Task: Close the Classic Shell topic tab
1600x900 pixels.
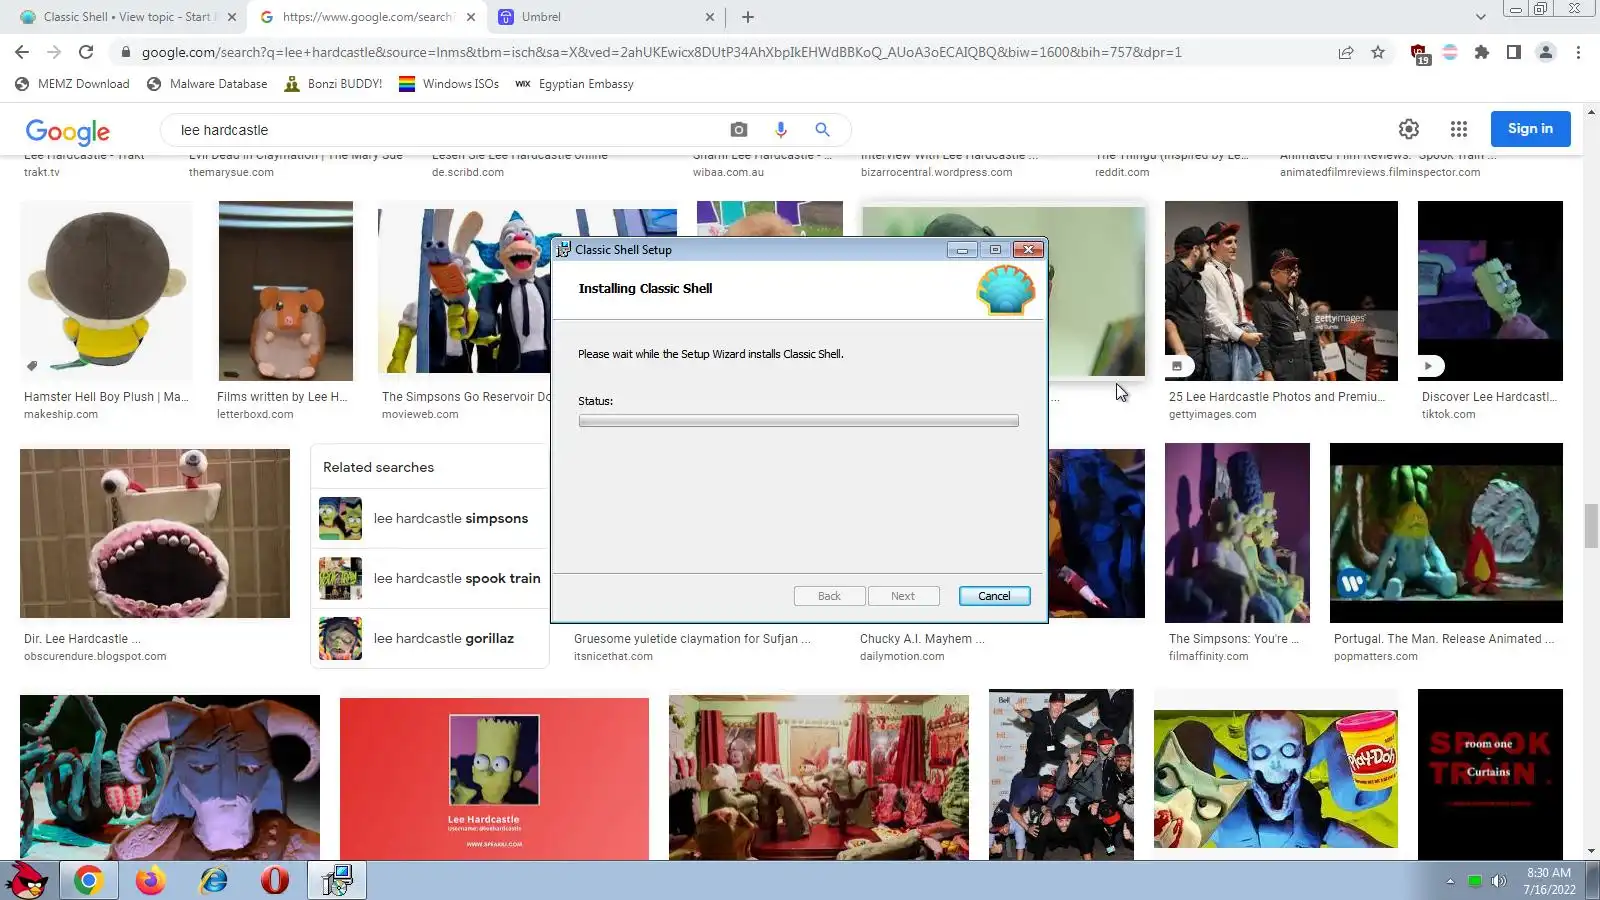Action: click(232, 17)
